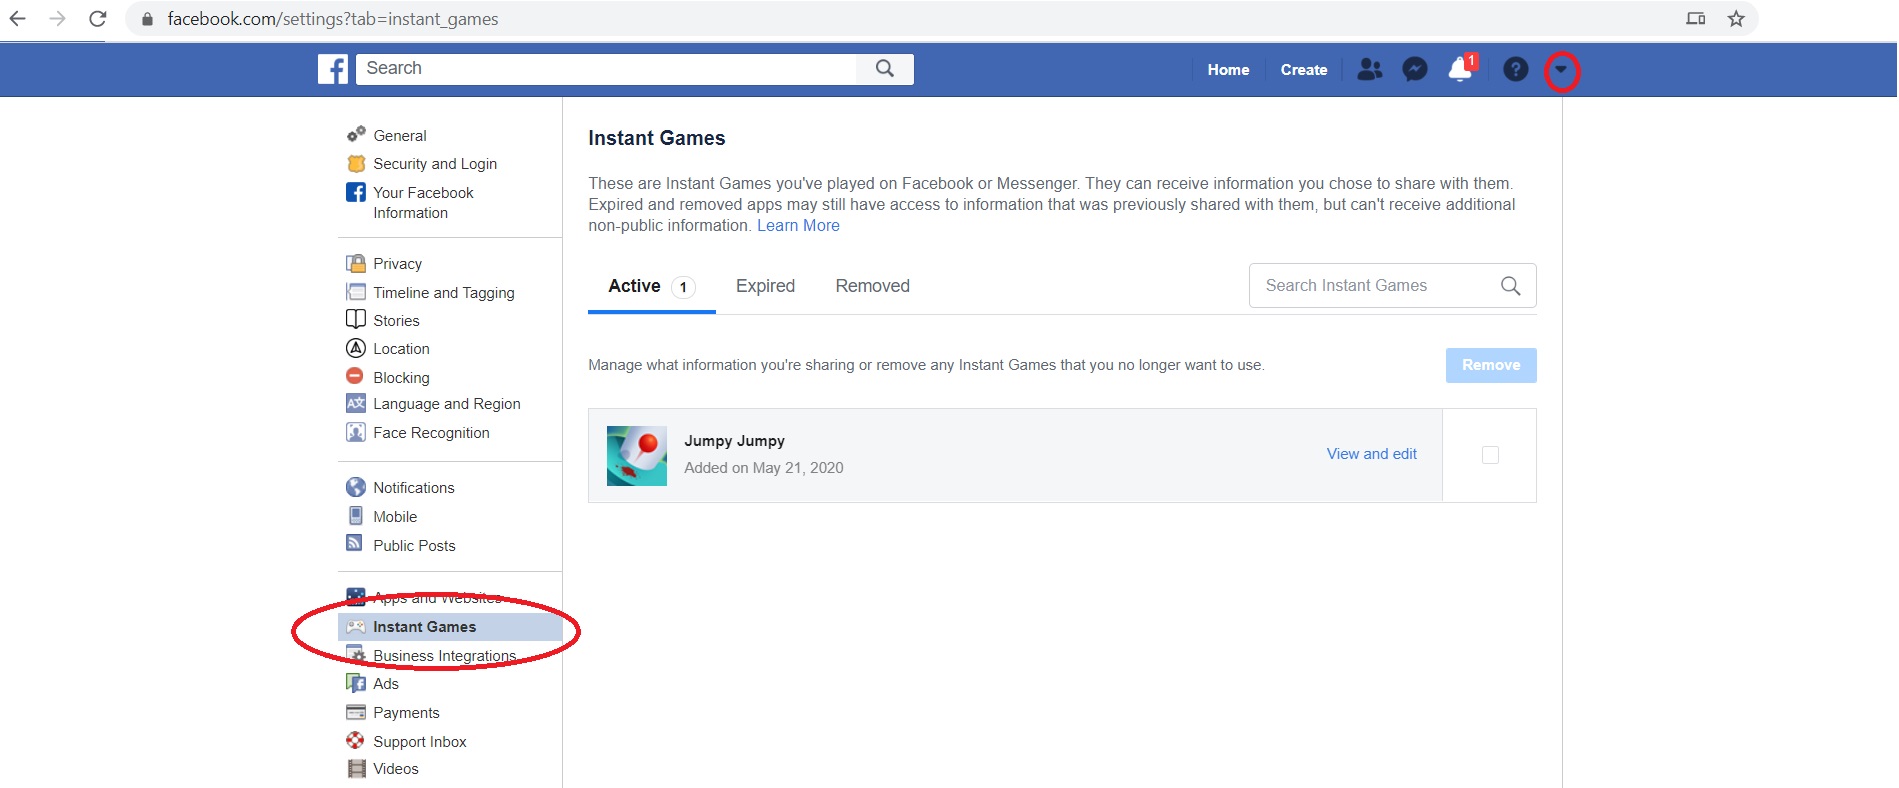Click the Payments card icon
The image size is (1899, 788).
[x=356, y=712]
